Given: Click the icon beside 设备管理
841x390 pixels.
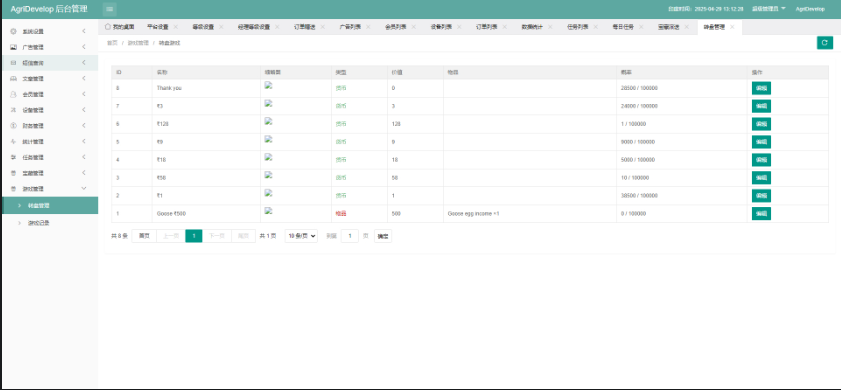Looking at the screenshot, I should click(13, 110).
